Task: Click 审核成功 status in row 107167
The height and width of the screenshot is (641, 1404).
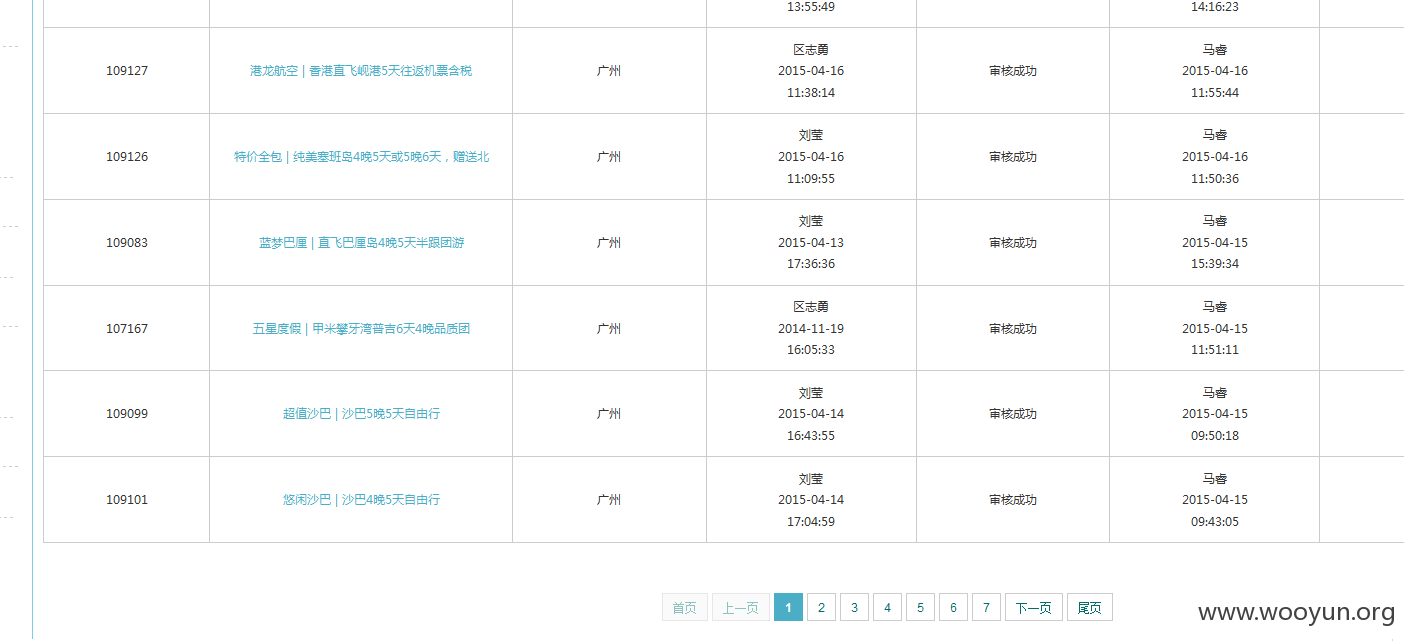Action: [x=1013, y=329]
